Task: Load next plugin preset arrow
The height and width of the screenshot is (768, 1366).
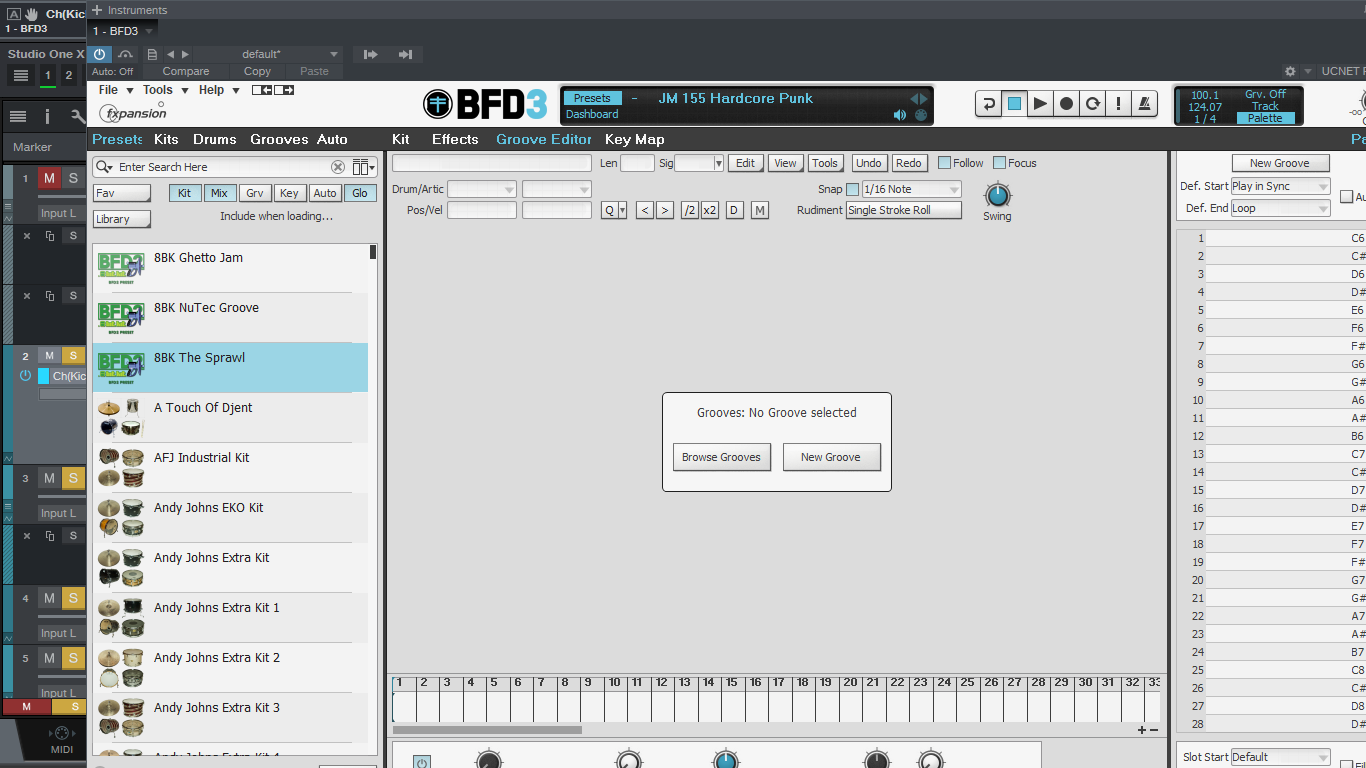Action: pos(185,54)
